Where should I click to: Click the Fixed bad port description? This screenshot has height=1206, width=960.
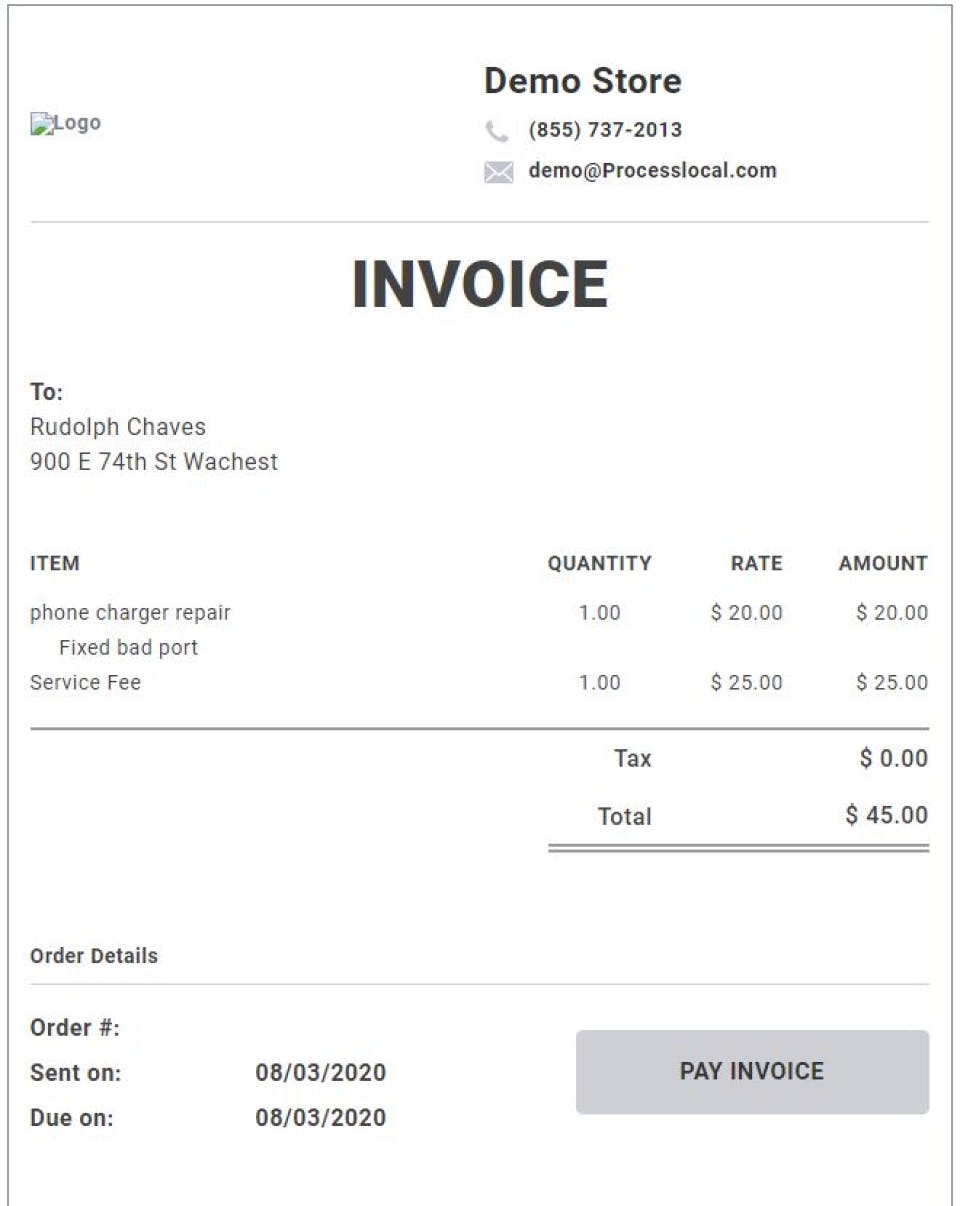coord(128,647)
